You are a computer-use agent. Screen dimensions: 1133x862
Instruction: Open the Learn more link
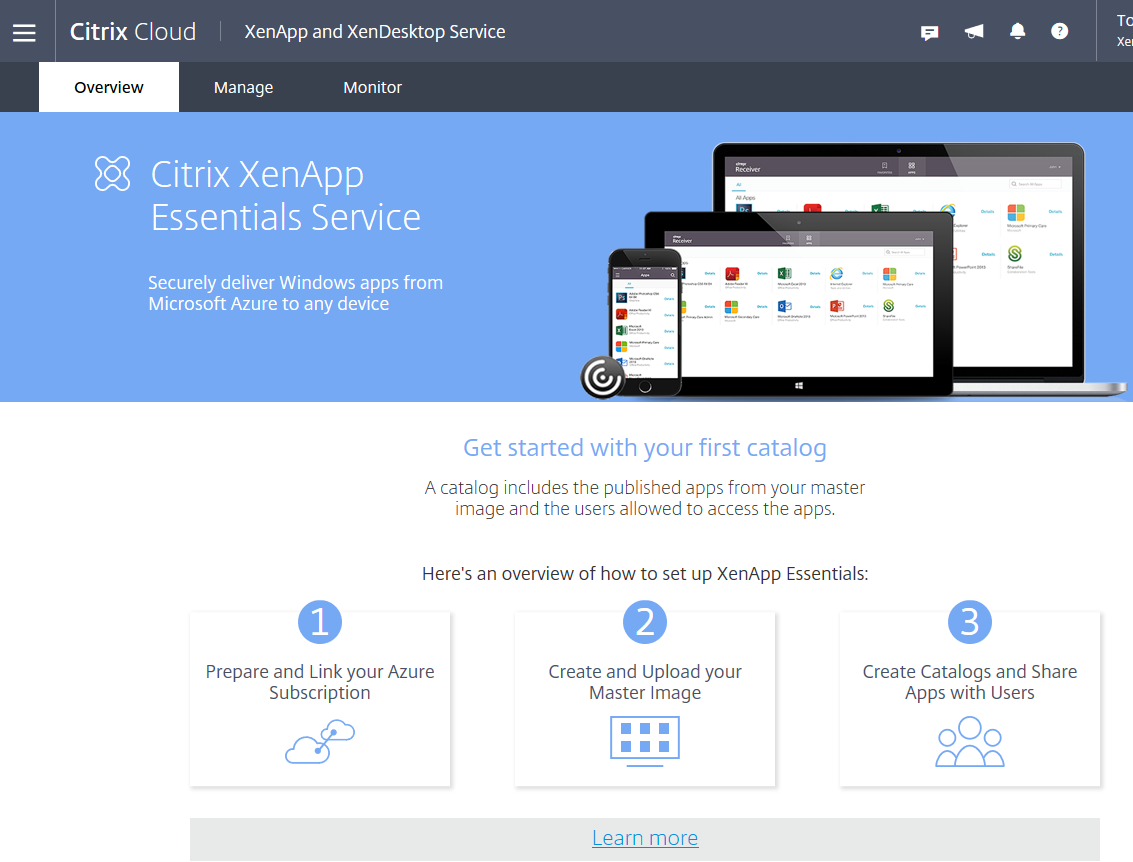pyautogui.click(x=644, y=838)
